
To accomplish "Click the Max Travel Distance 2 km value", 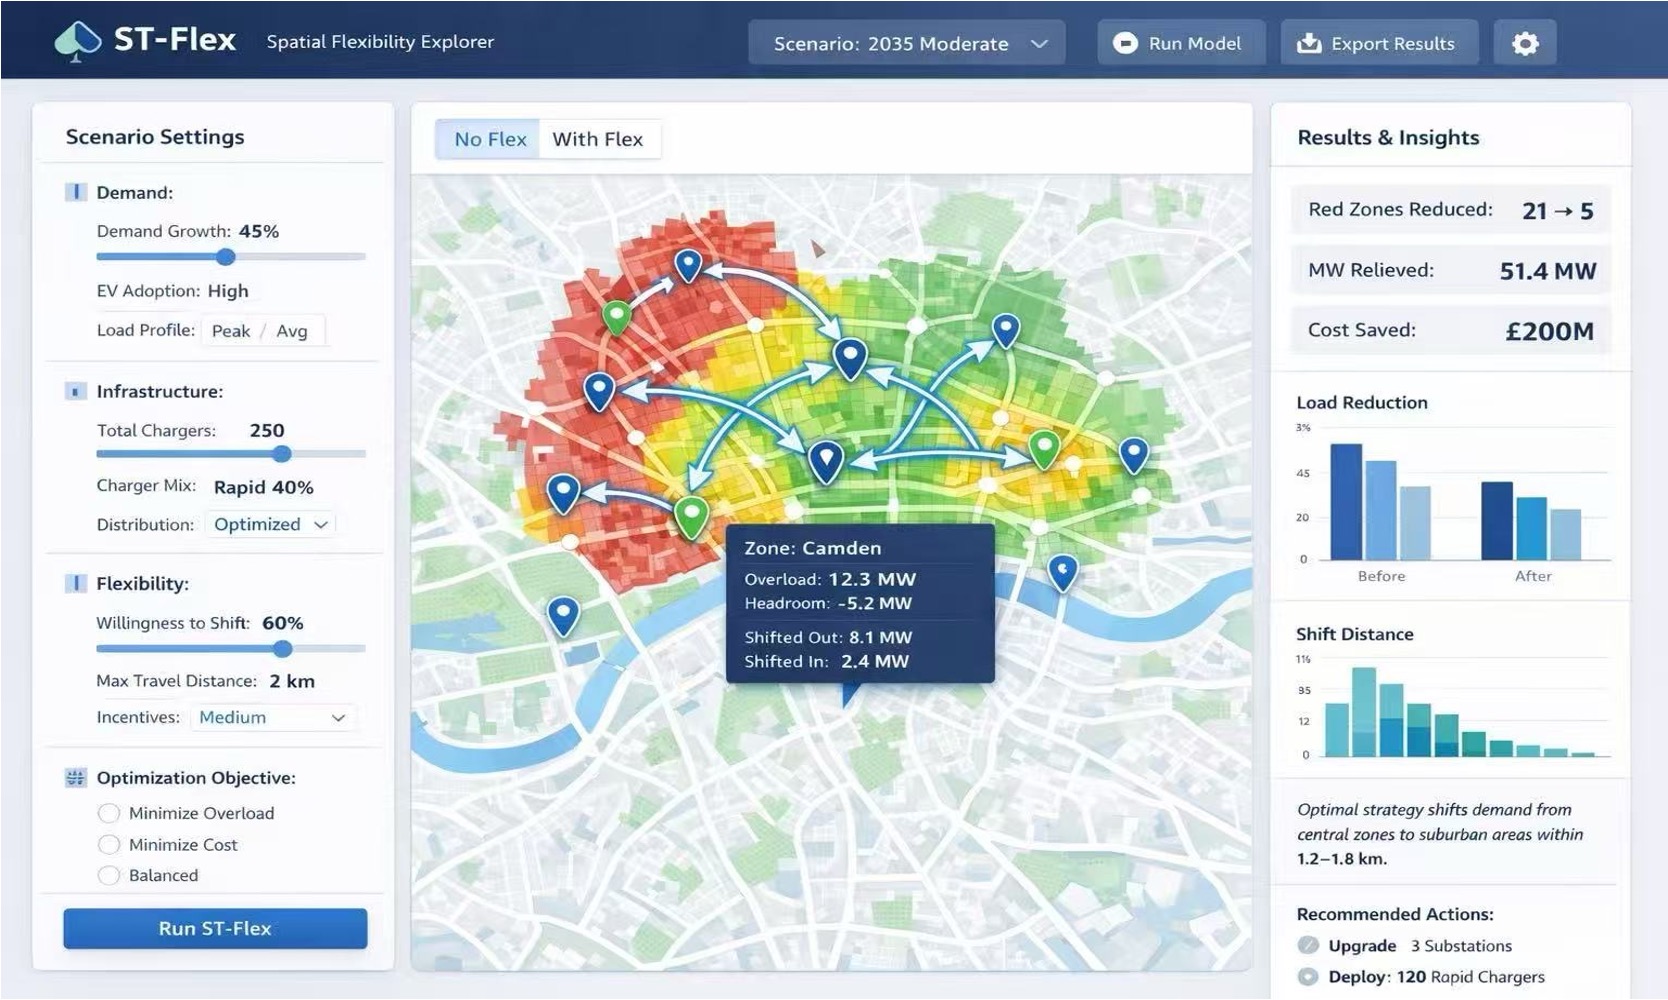I will [x=292, y=681].
